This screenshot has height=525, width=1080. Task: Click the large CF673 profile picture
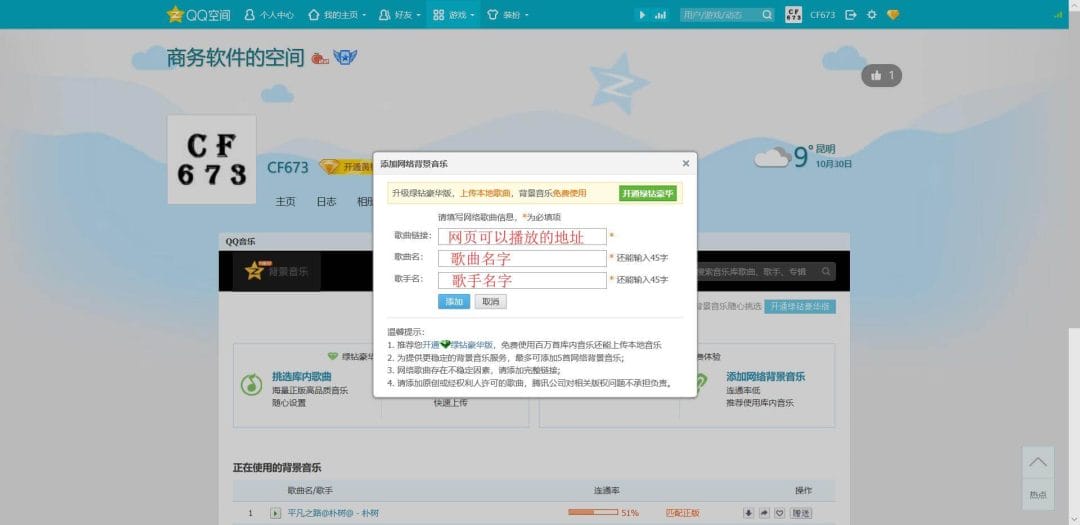(211, 159)
